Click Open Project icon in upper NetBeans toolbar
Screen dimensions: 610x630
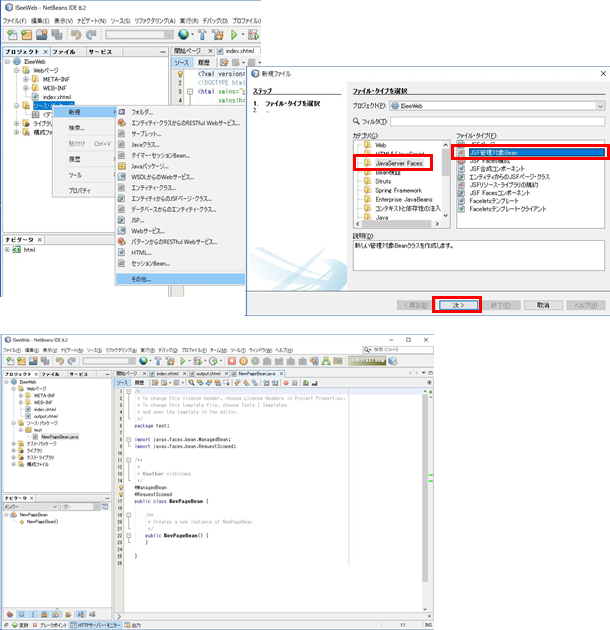pyautogui.click(x=42, y=35)
